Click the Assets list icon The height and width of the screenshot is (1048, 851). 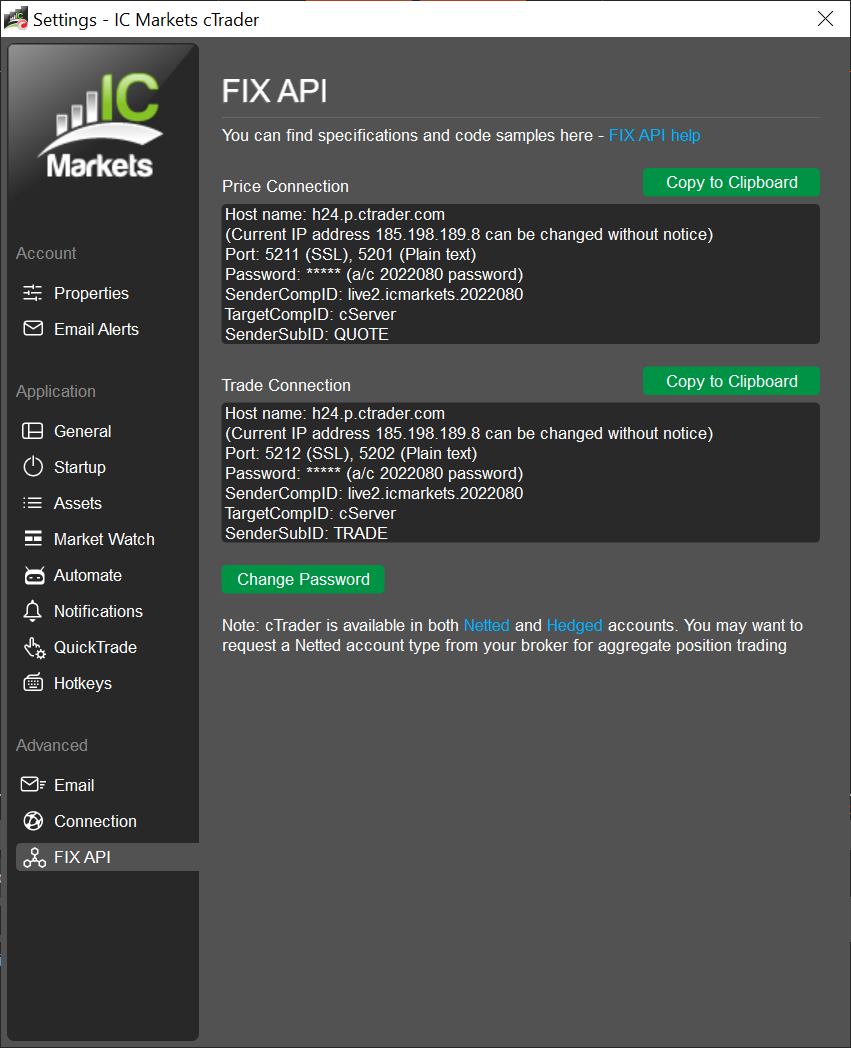click(x=33, y=503)
